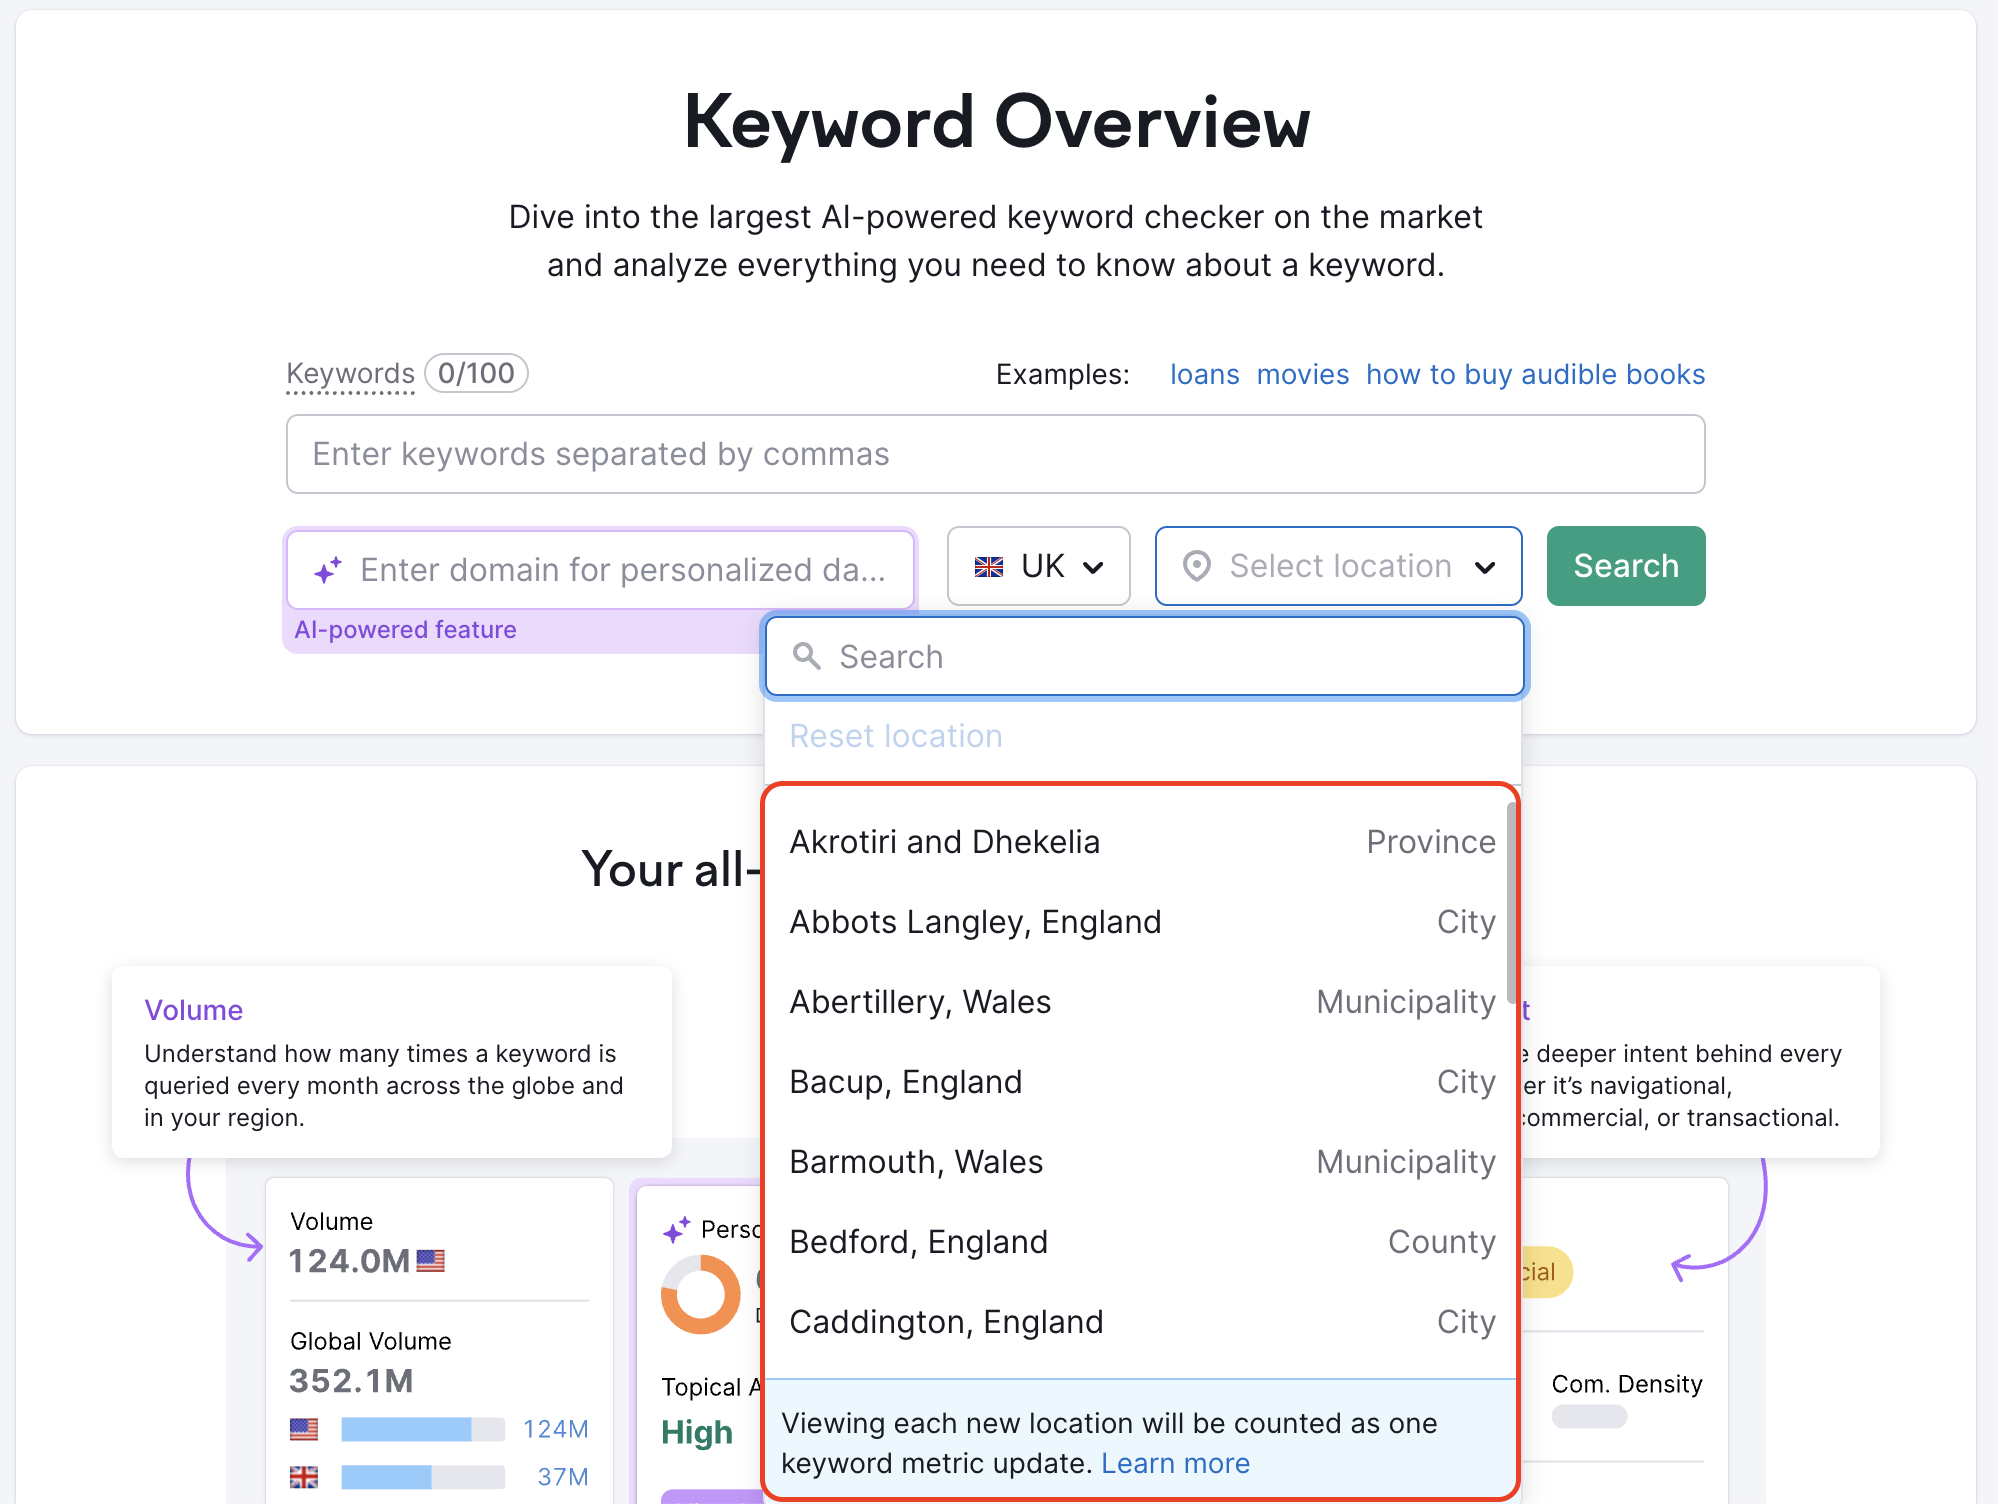
Task: Open the UK country dropdown
Action: tap(1038, 566)
